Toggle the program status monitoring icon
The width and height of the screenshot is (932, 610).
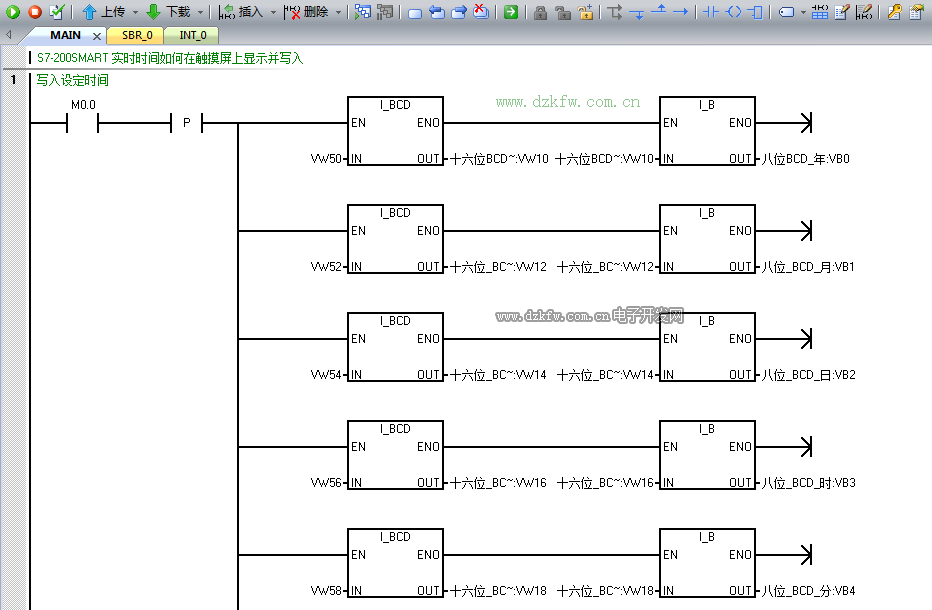click(362, 12)
